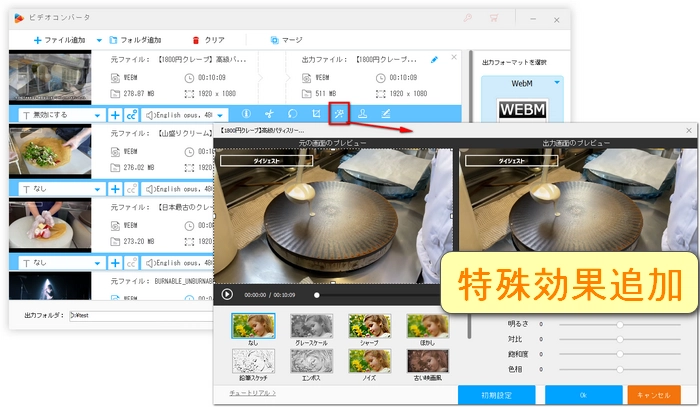Image resolution: width=700 pixels, height=407 pixels.
Task: Confirm effects with the Ok button
Action: point(583,395)
